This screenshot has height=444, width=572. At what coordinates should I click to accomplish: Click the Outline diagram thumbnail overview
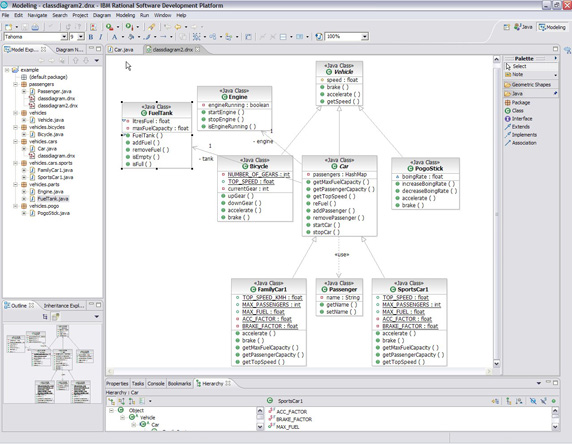point(53,363)
